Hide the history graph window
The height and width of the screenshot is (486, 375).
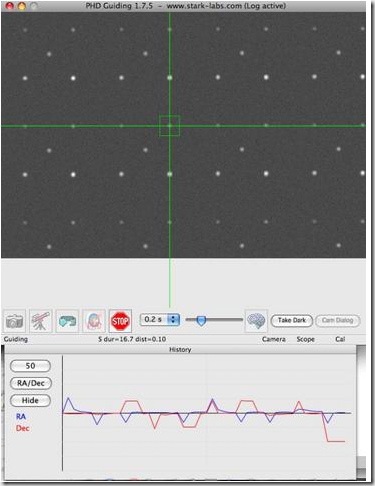(30, 400)
